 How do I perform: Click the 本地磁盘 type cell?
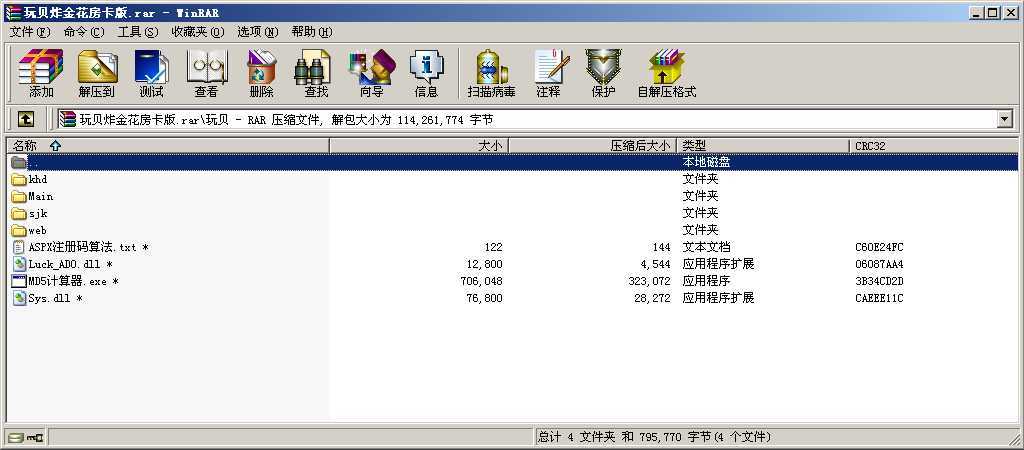[x=707, y=162]
